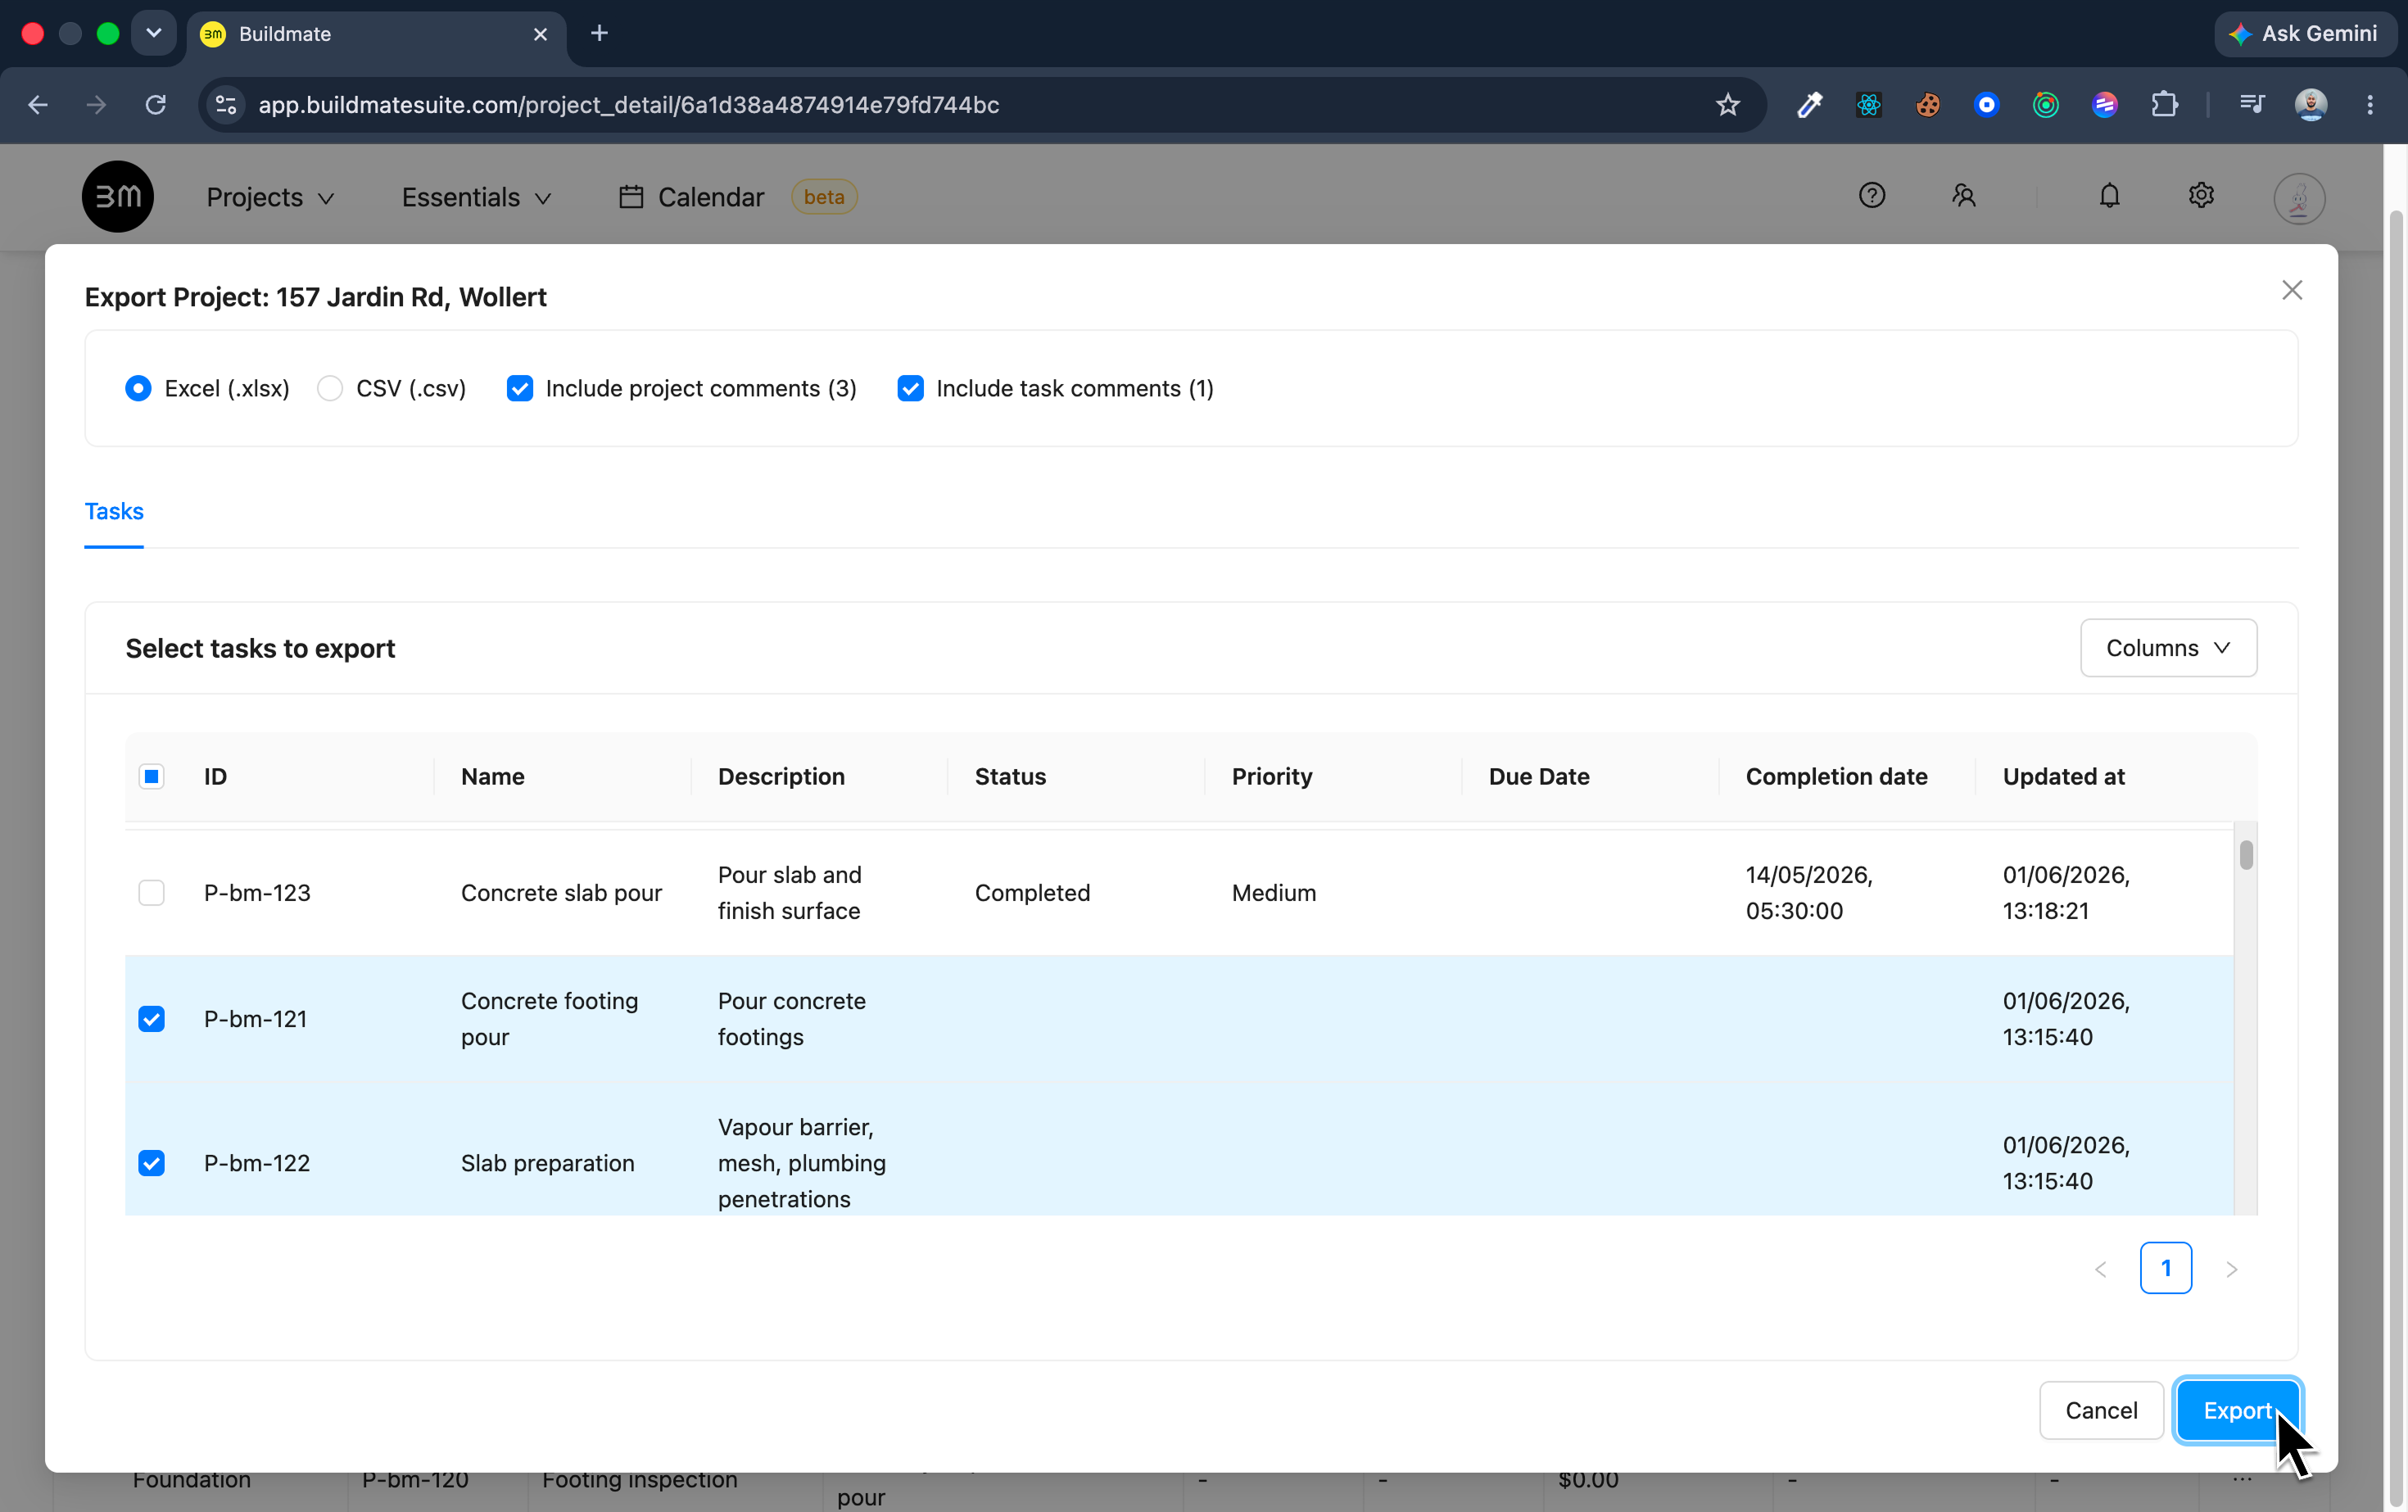Bookmark page with the star icon

[1727, 105]
